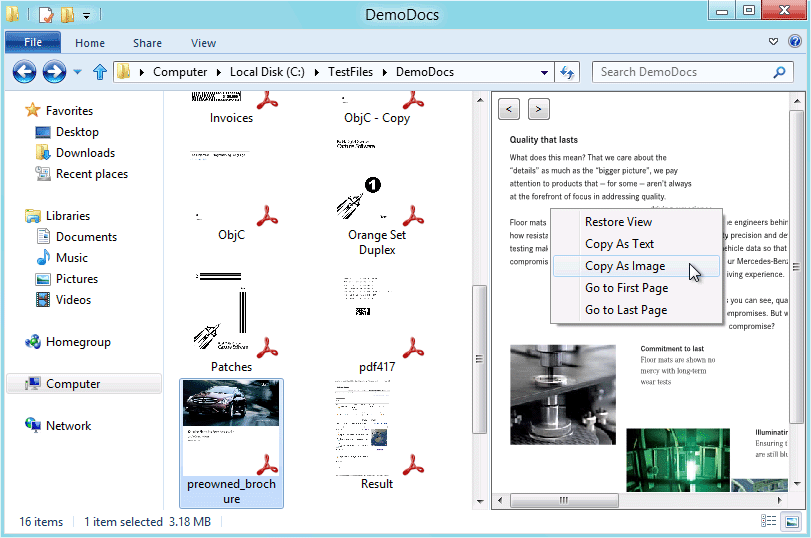Expand the ribbon with chevron
Image resolution: width=811 pixels, height=538 pixels.
click(773, 41)
